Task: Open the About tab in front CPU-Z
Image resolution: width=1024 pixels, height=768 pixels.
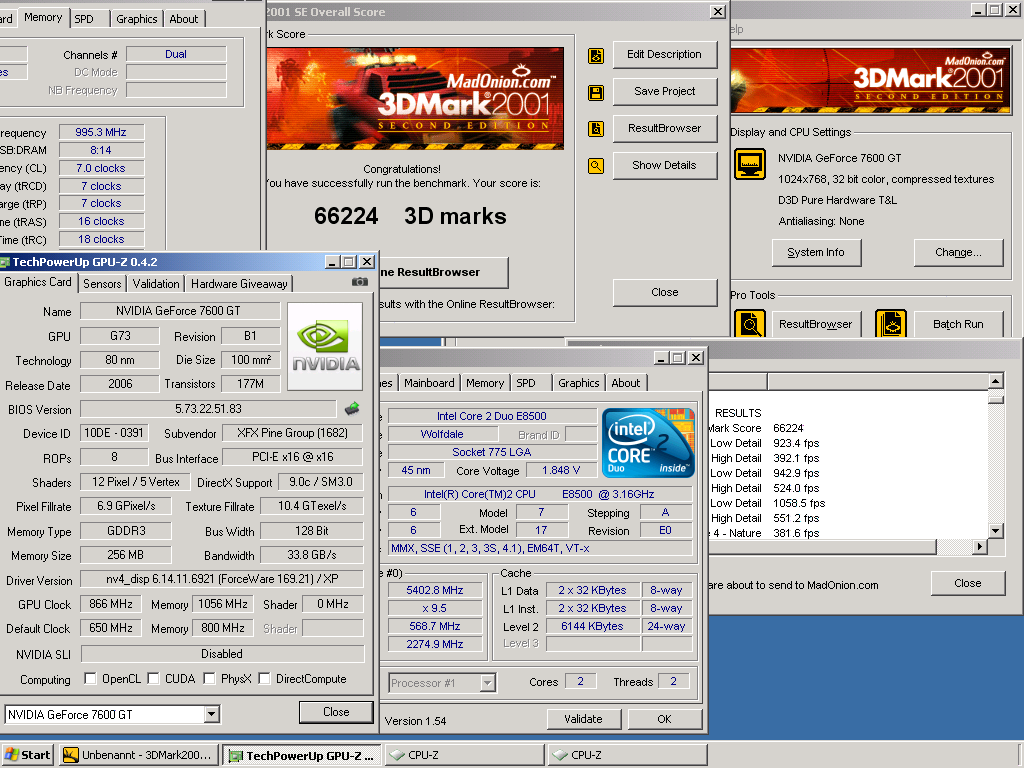Action: (626, 383)
